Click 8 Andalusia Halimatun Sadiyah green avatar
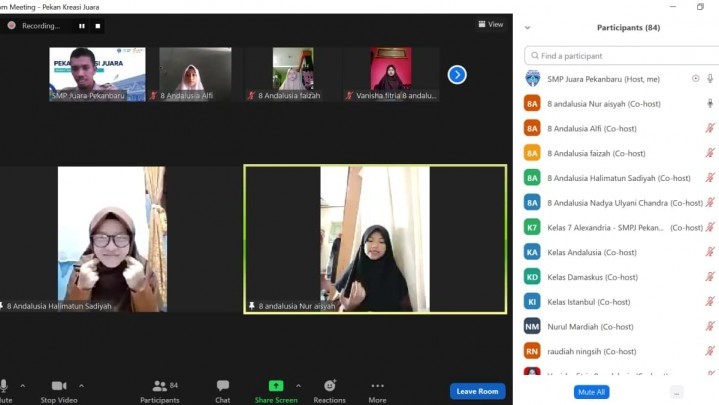The width and height of the screenshot is (719, 405). point(532,178)
